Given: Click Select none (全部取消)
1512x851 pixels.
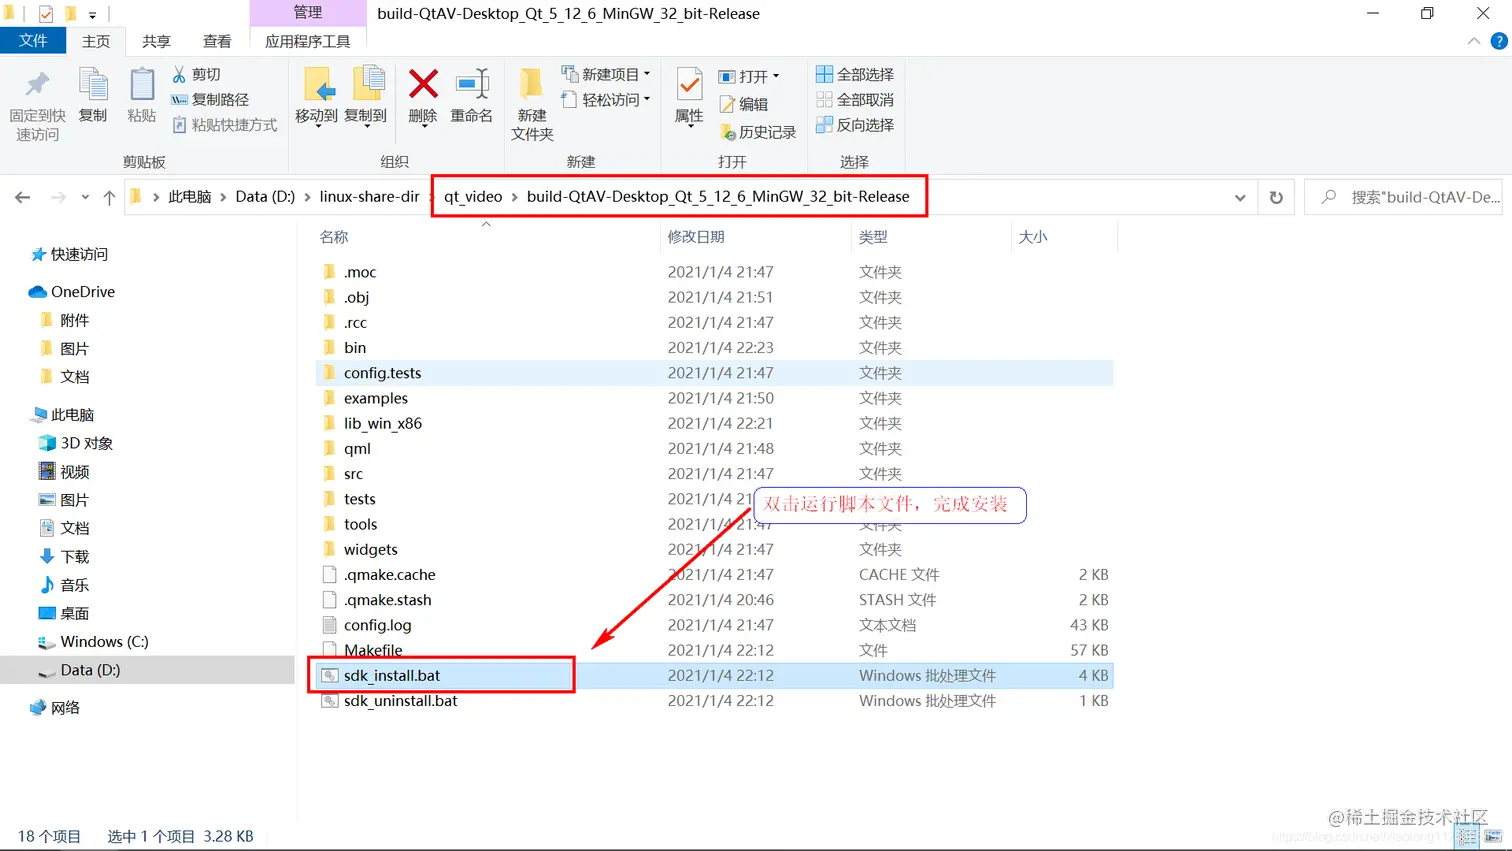Looking at the screenshot, I should [855, 100].
